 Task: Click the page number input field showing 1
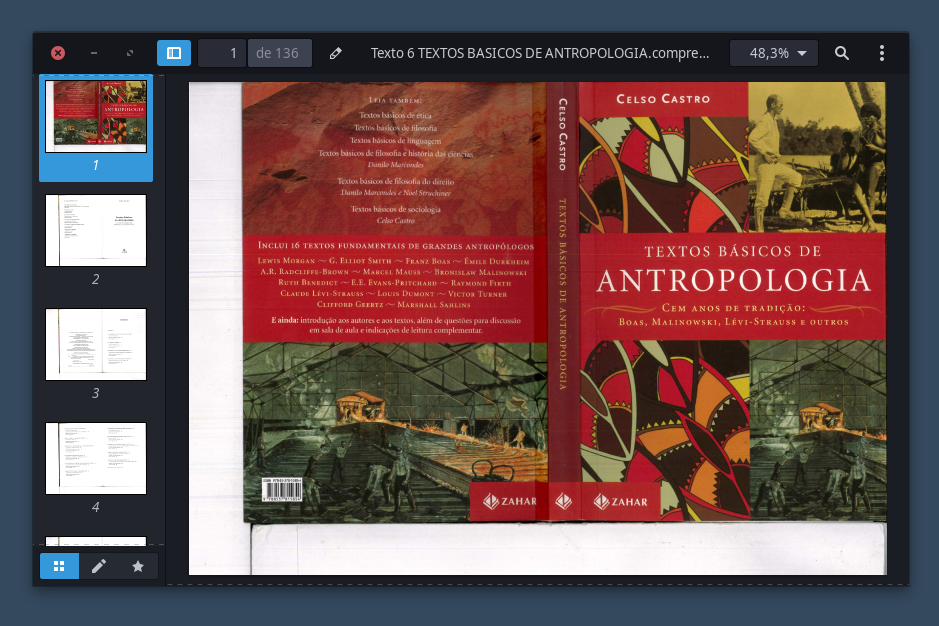221,52
